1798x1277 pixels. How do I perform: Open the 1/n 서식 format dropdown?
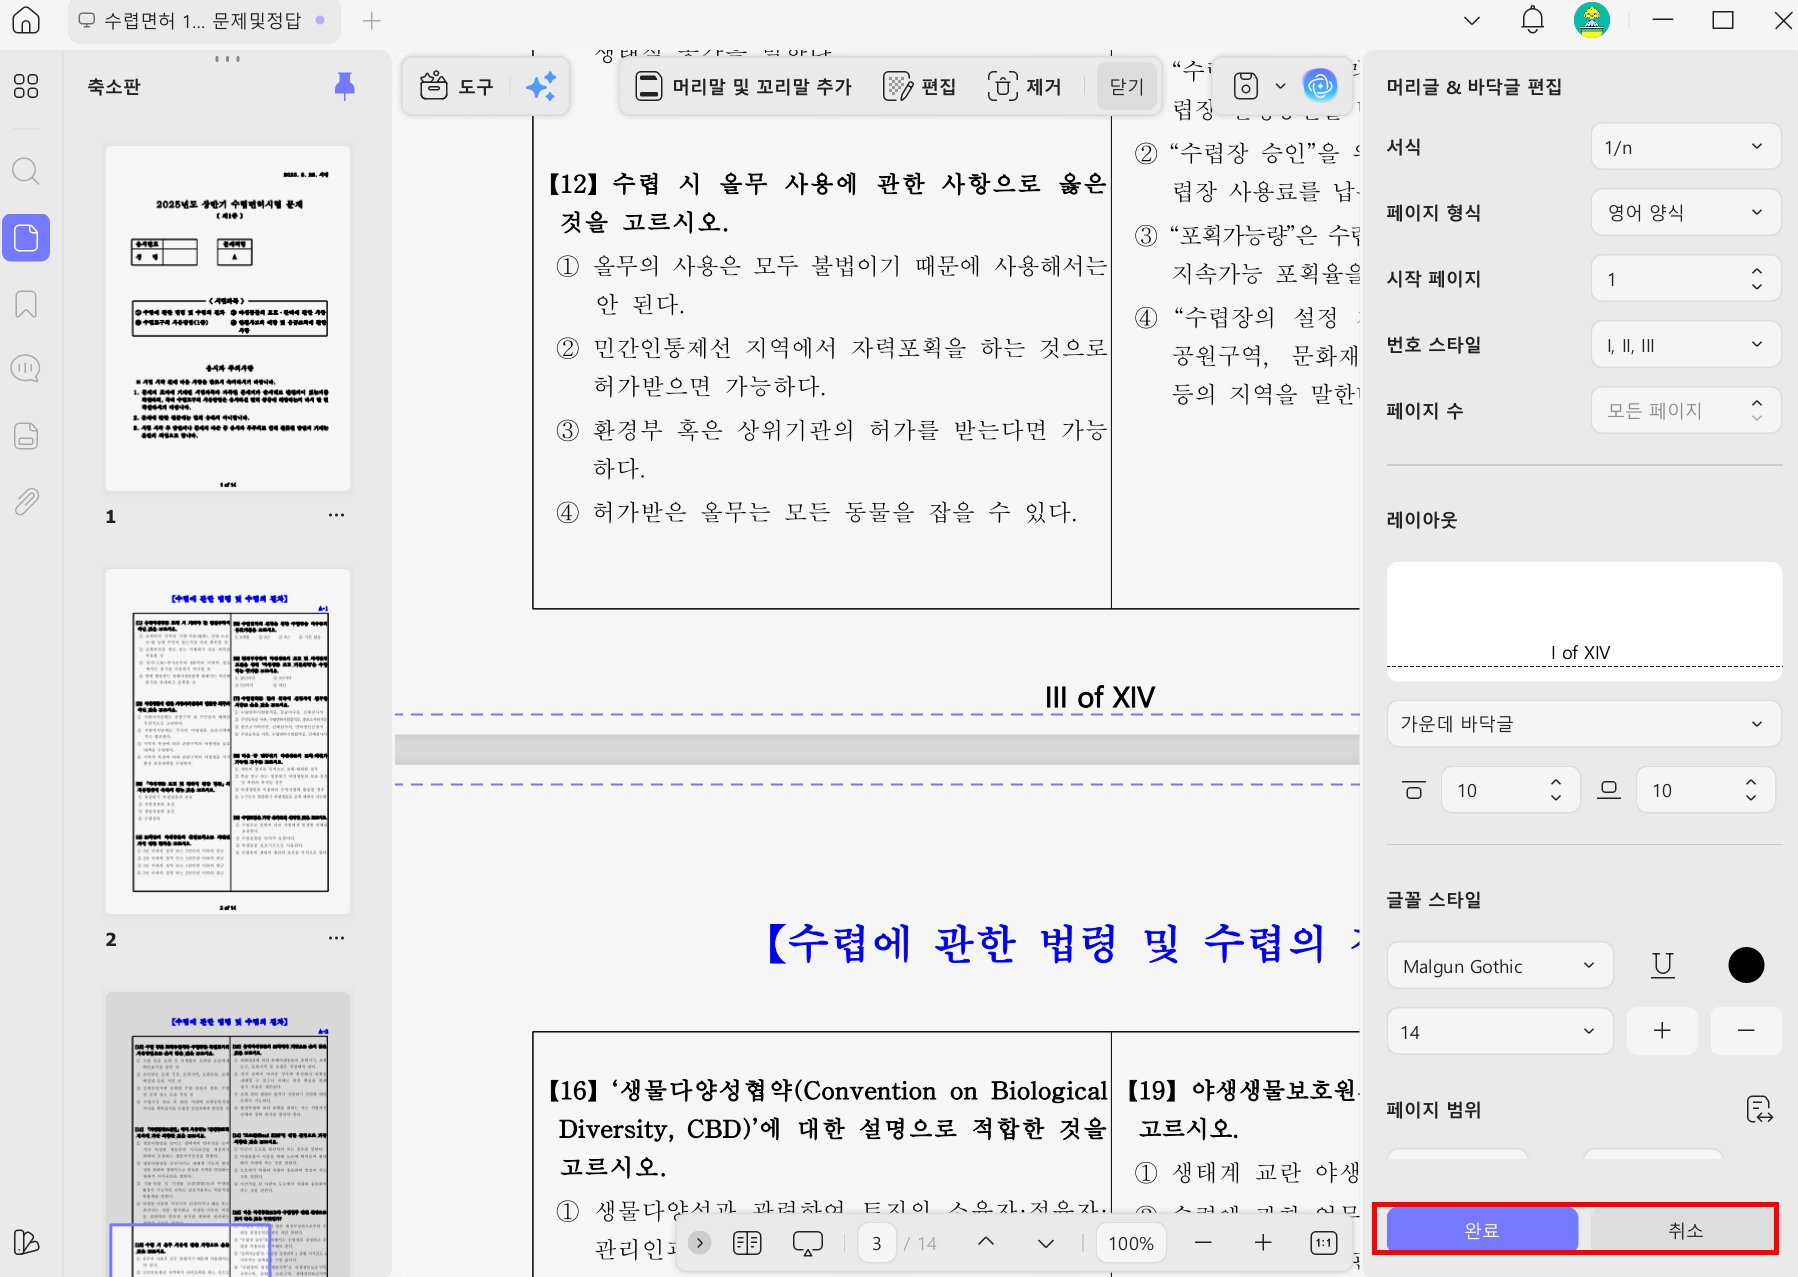tap(1685, 146)
